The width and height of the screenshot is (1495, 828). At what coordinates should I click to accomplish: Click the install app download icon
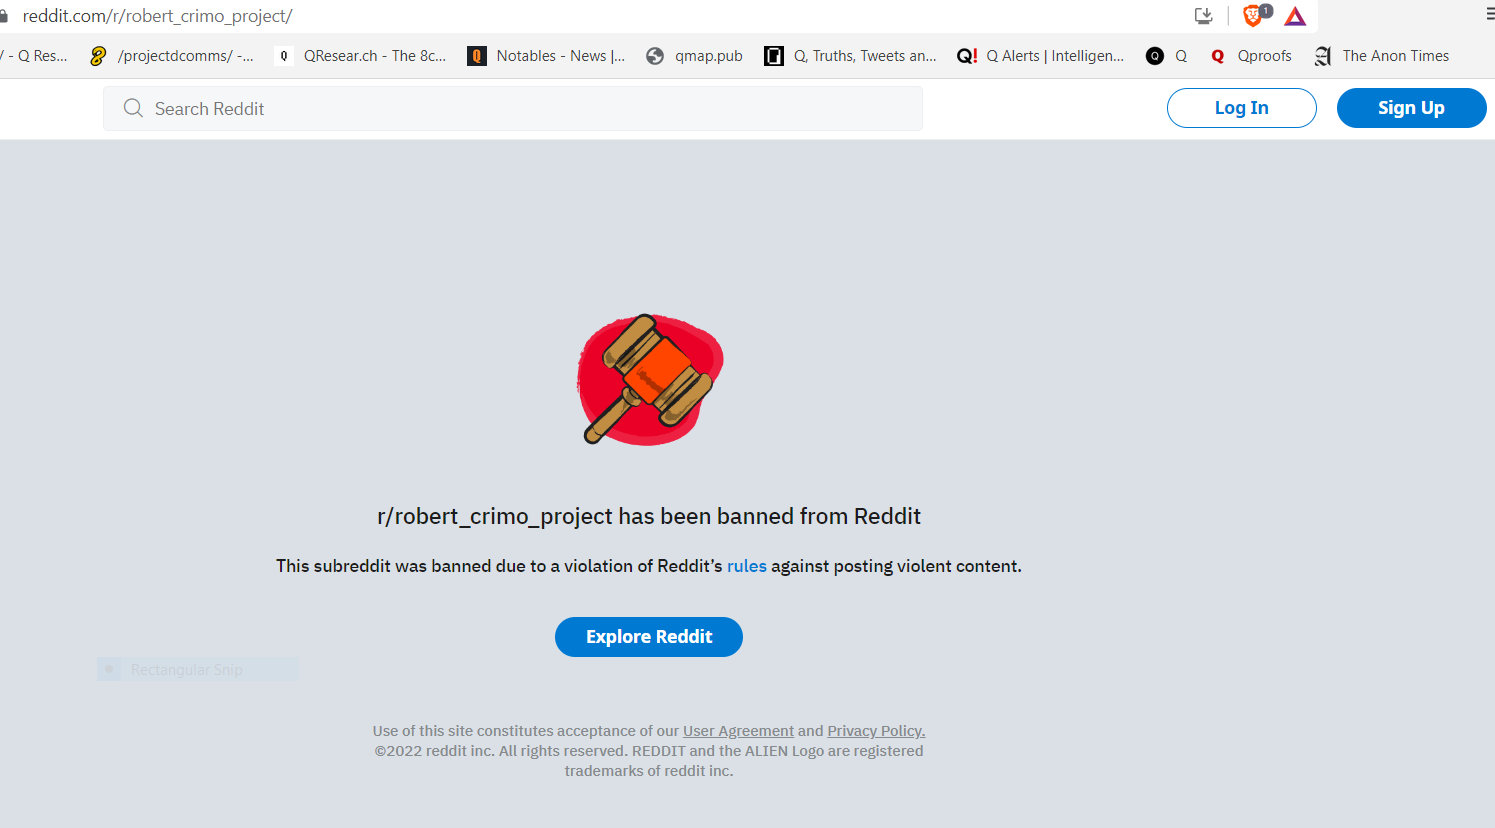click(x=1204, y=16)
